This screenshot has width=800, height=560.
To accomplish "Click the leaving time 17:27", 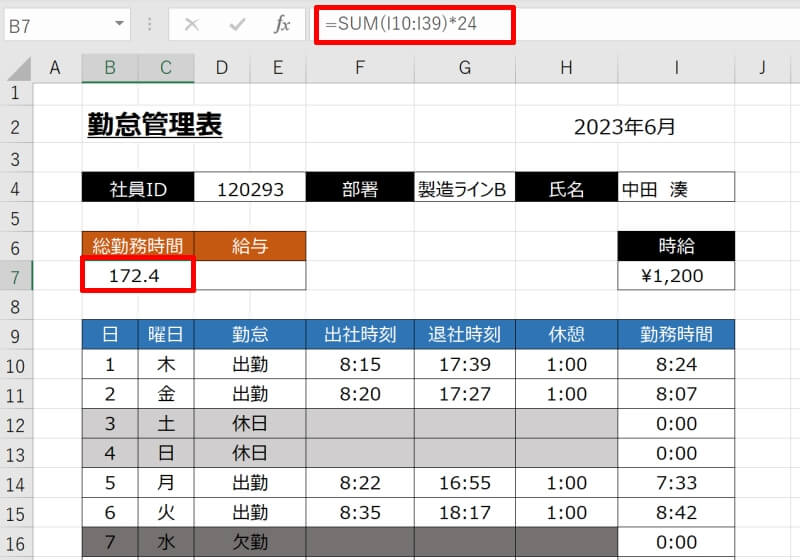I will (464, 394).
